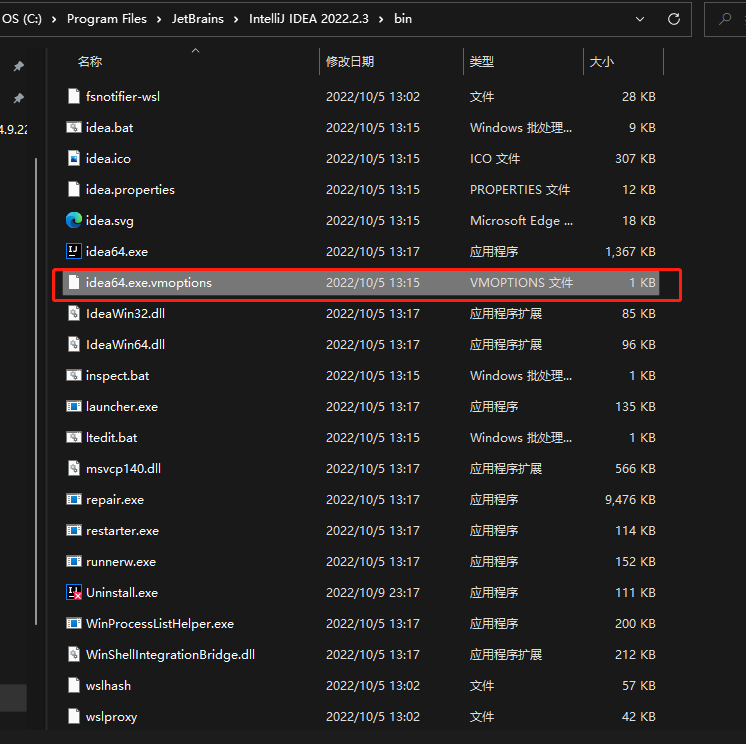Click the launcher.exe application icon

click(74, 406)
